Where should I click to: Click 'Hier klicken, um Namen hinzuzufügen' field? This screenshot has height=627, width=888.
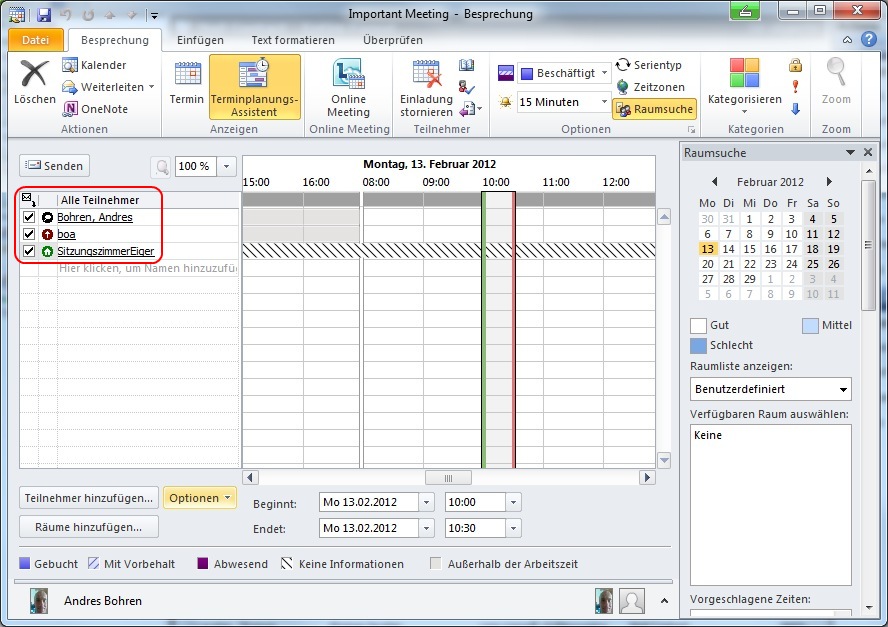click(147, 268)
